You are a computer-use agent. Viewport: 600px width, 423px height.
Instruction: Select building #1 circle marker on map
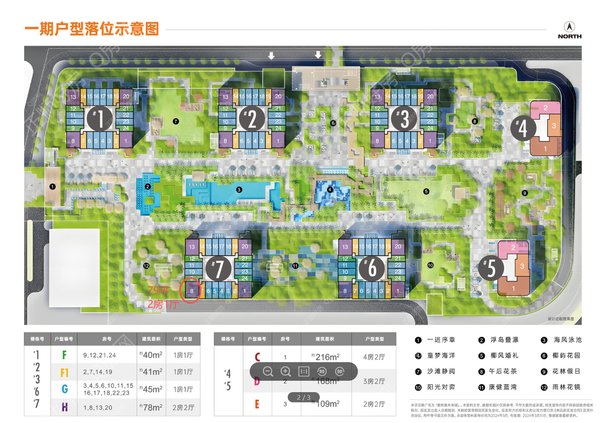click(99, 118)
